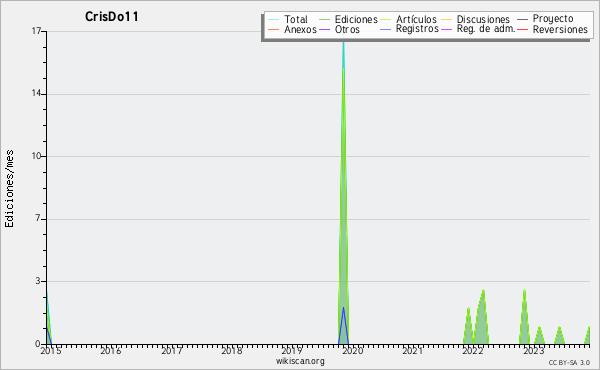This screenshot has height=370, width=600.
Task: Click the 2017 year label
Action: [x=171, y=351]
